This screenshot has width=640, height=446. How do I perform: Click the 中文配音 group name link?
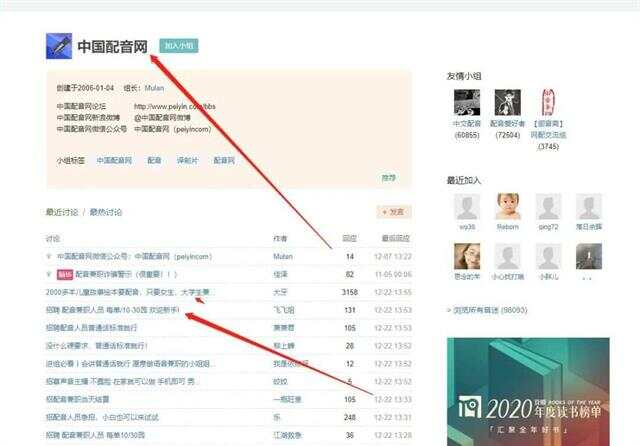click(x=467, y=123)
